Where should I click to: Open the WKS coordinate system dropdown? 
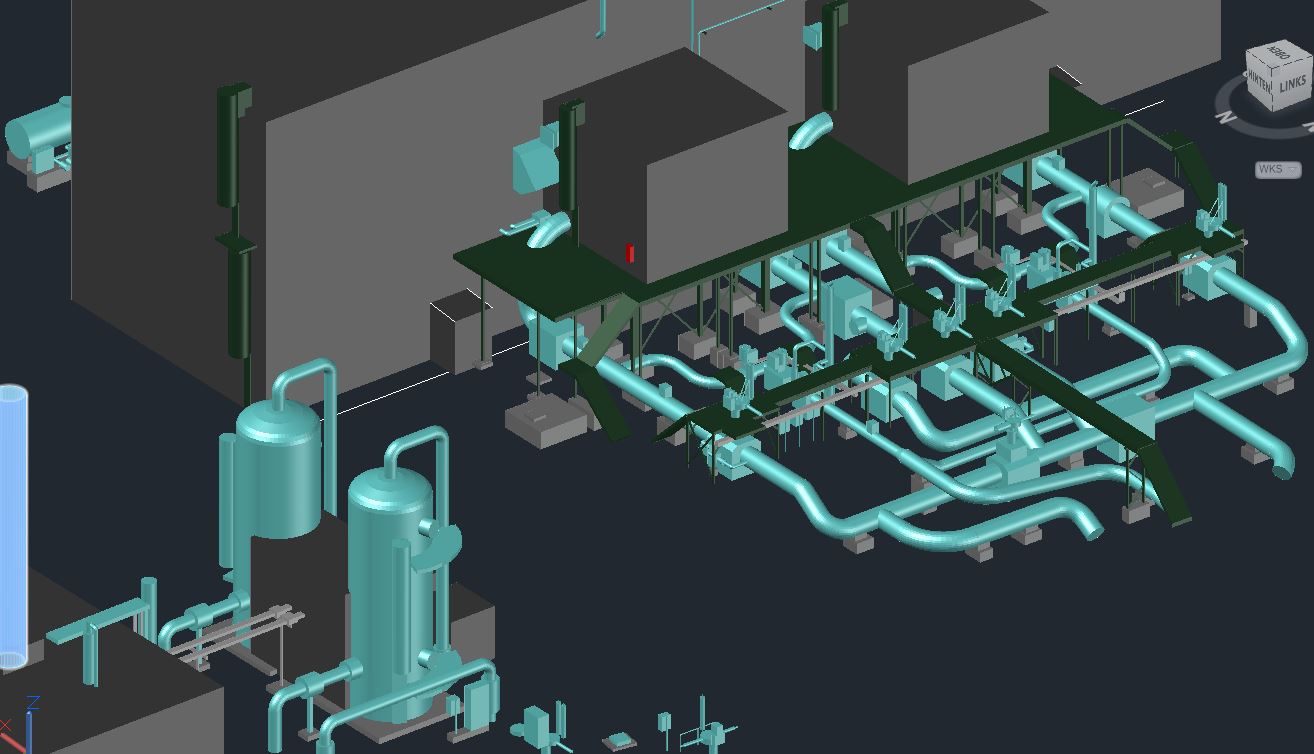click(x=1278, y=169)
